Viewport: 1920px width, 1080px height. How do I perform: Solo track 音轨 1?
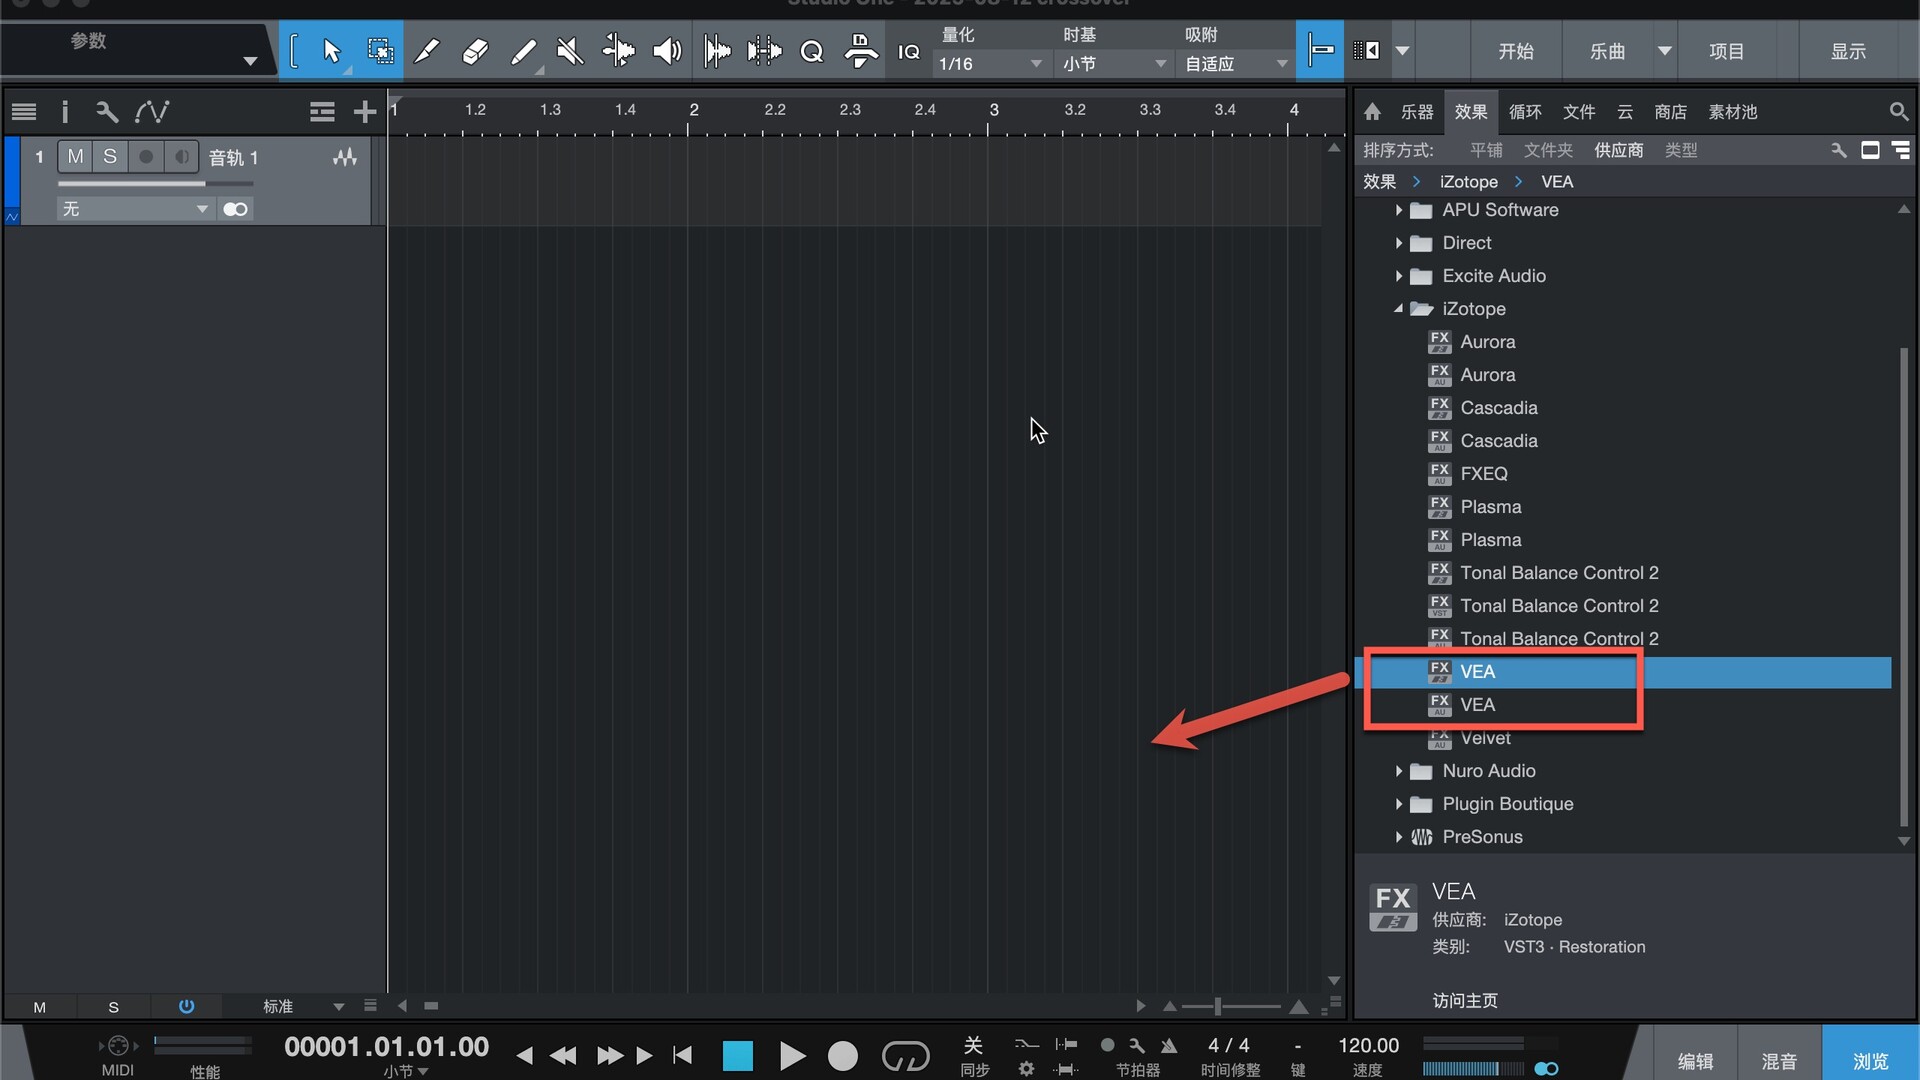tap(110, 157)
